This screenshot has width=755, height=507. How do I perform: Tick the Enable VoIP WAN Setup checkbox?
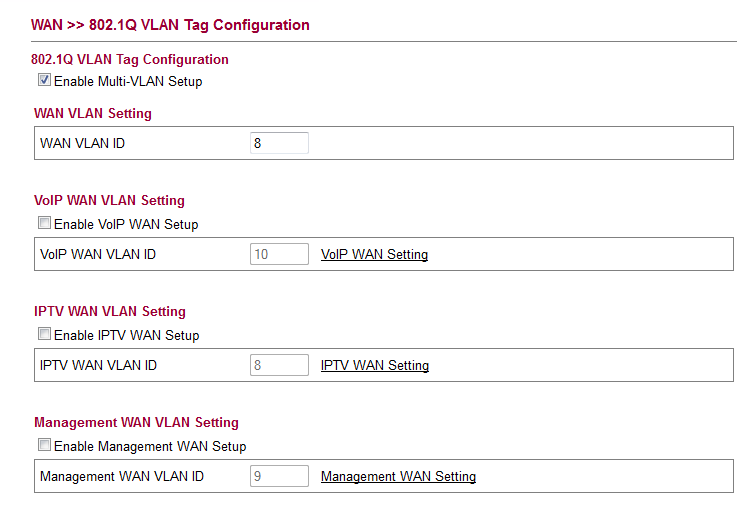pyautogui.click(x=44, y=224)
